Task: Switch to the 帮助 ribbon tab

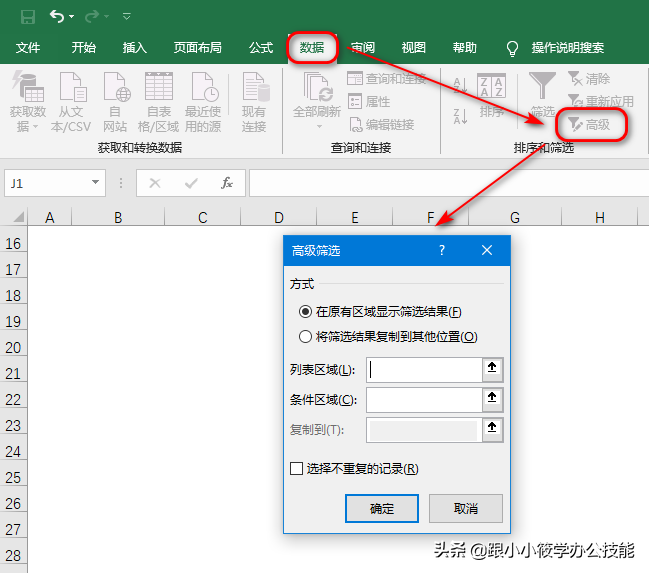Action: (464, 48)
